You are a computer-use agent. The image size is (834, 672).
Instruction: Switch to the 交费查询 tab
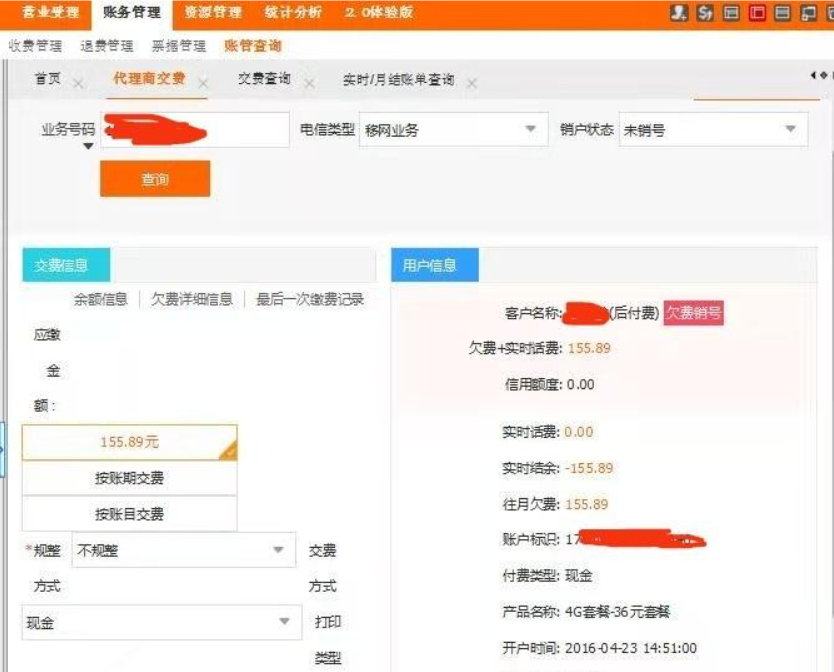264,79
